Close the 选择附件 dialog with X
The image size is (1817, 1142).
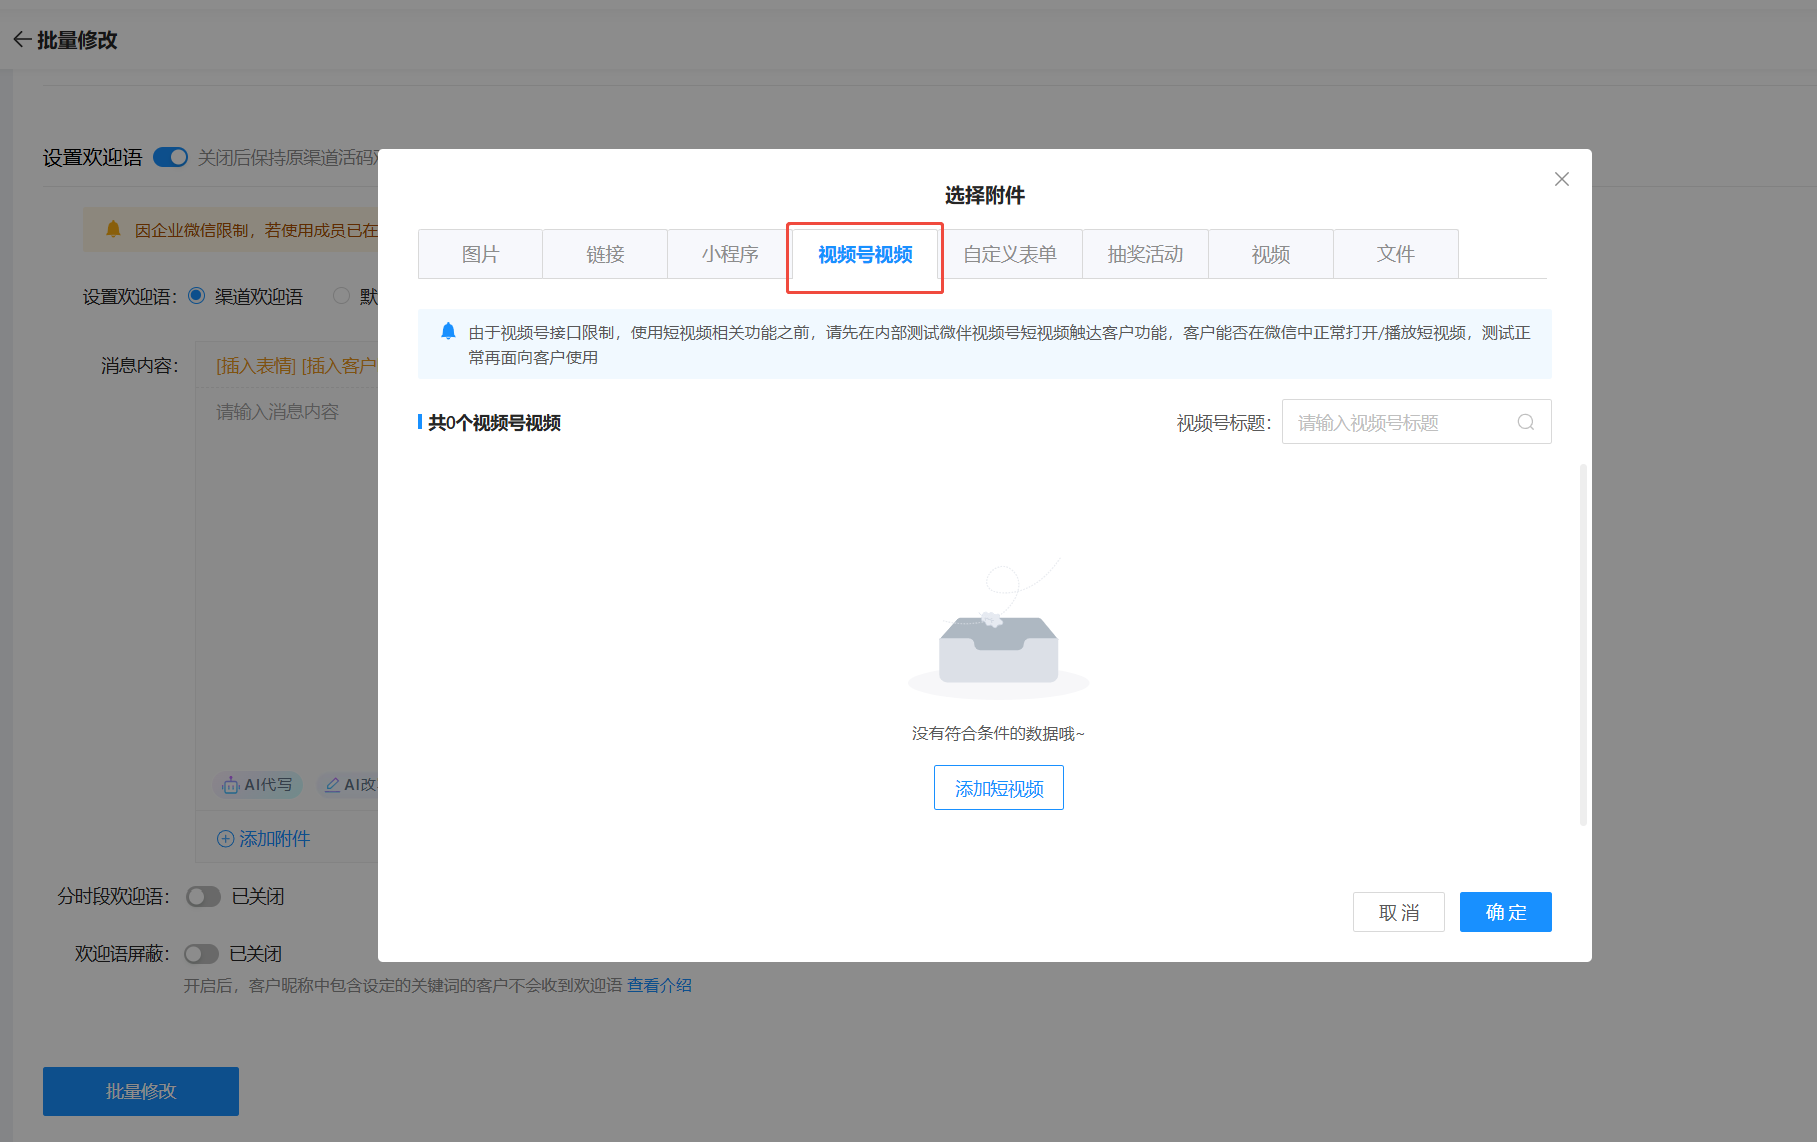coord(1561,179)
